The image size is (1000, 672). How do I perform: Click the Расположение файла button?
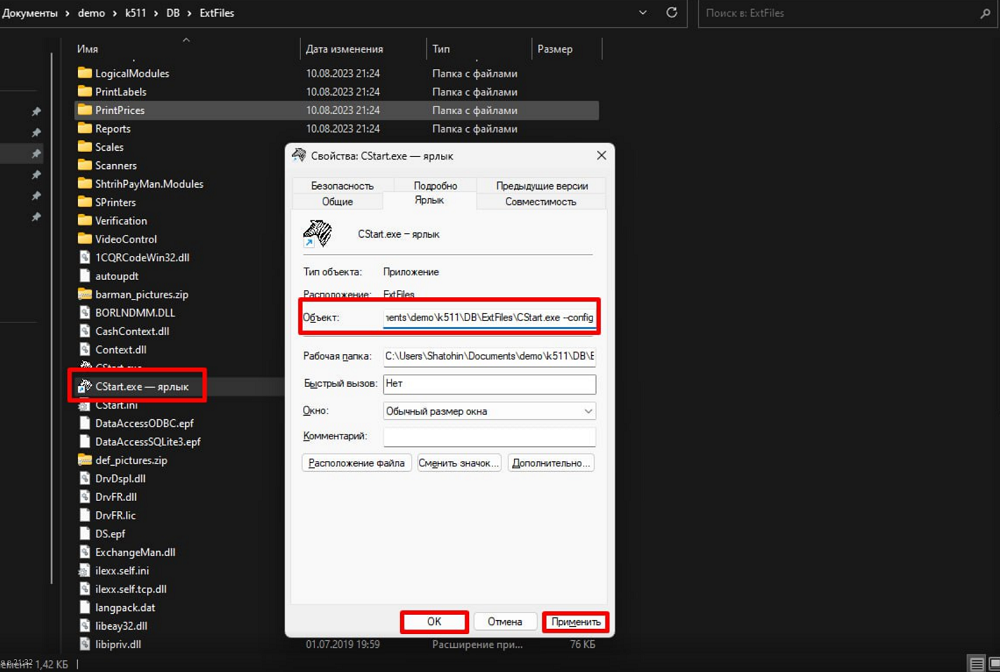click(x=357, y=463)
